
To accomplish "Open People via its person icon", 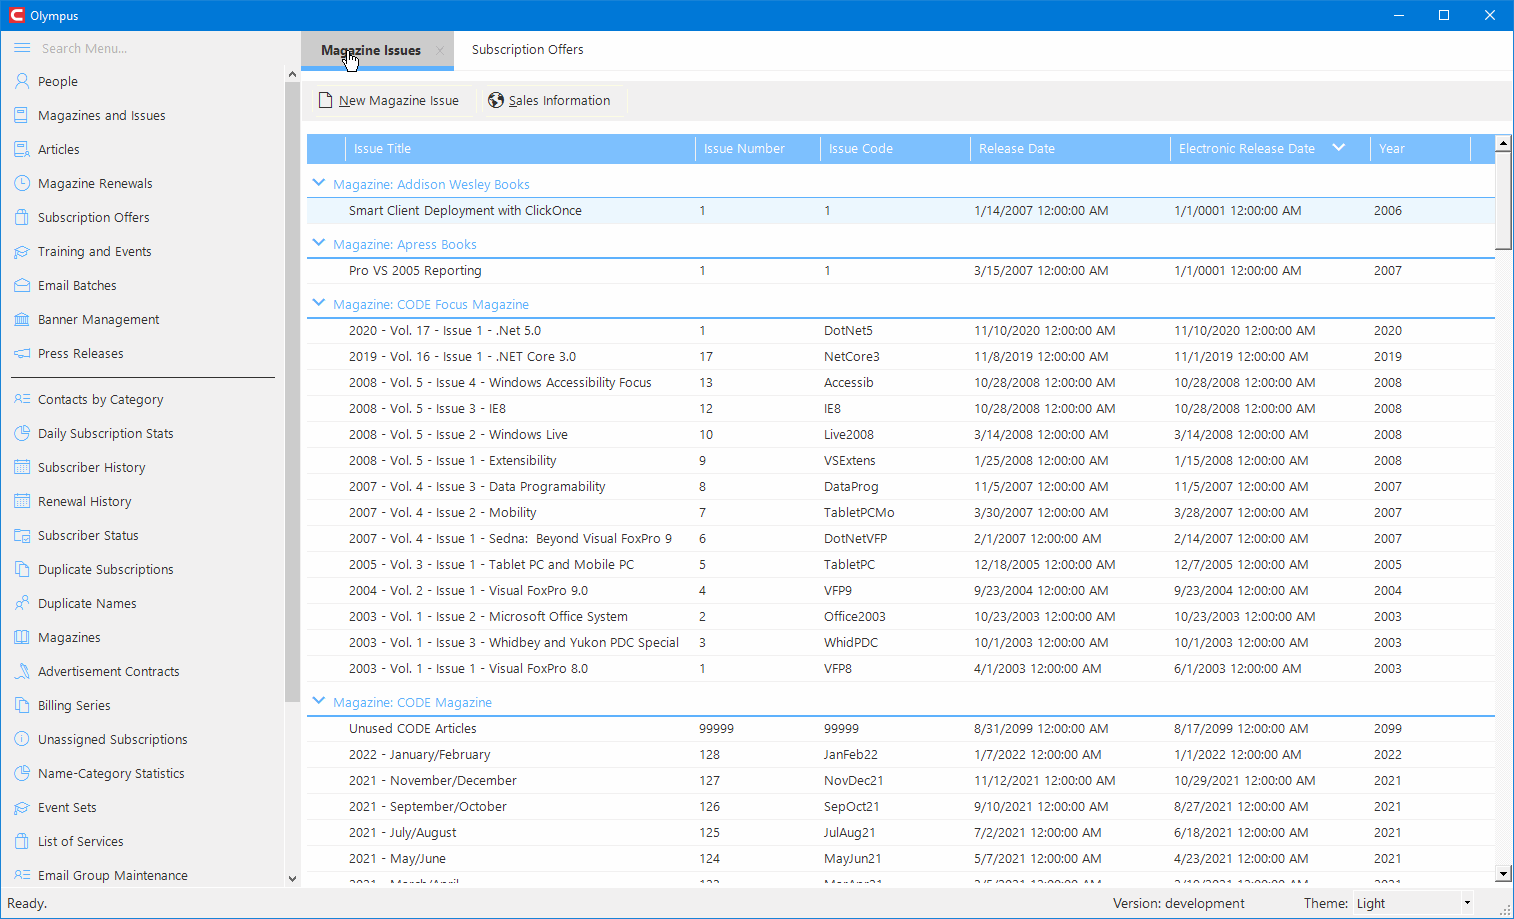I will click(x=22, y=81).
